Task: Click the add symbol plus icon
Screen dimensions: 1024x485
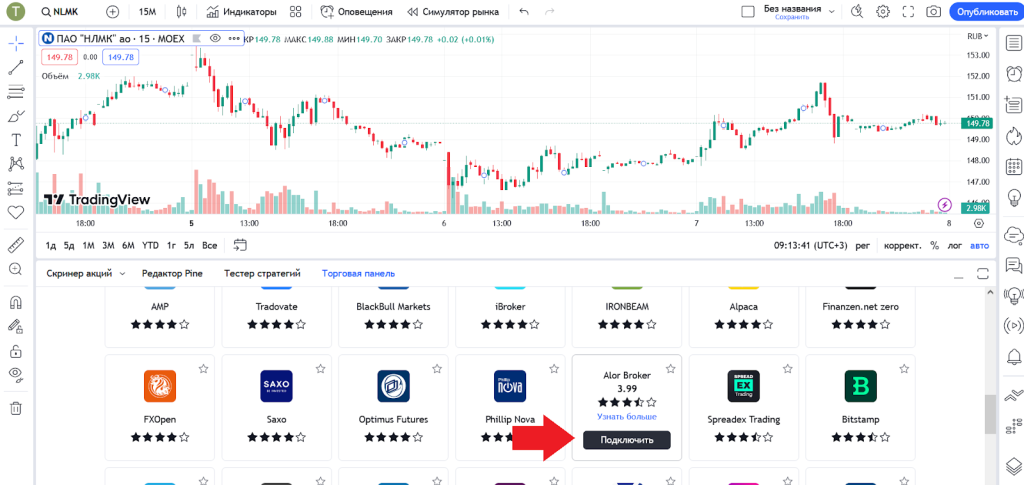Action: [x=112, y=12]
